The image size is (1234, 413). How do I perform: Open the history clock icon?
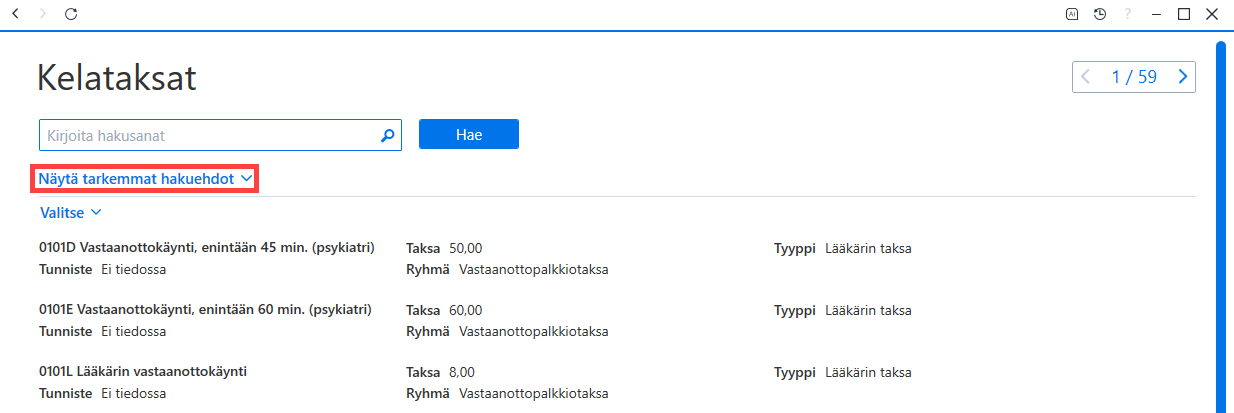[x=1100, y=14]
